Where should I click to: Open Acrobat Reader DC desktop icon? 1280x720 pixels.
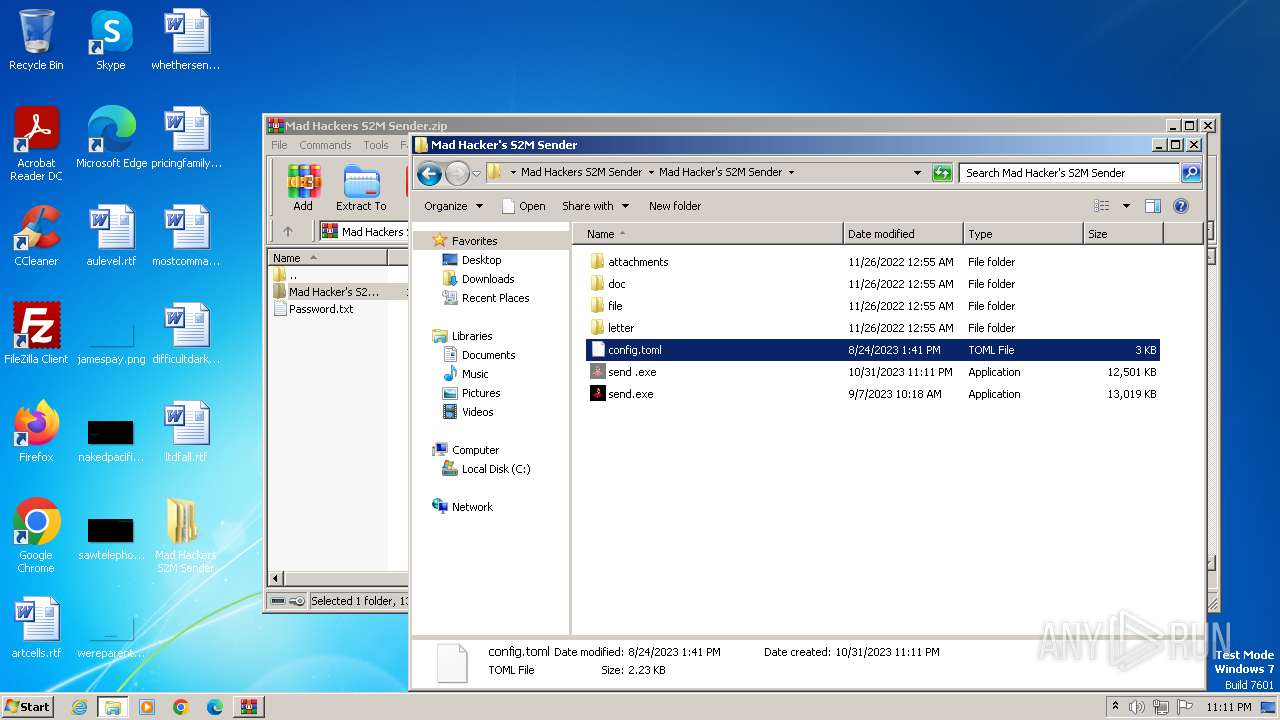(36, 143)
